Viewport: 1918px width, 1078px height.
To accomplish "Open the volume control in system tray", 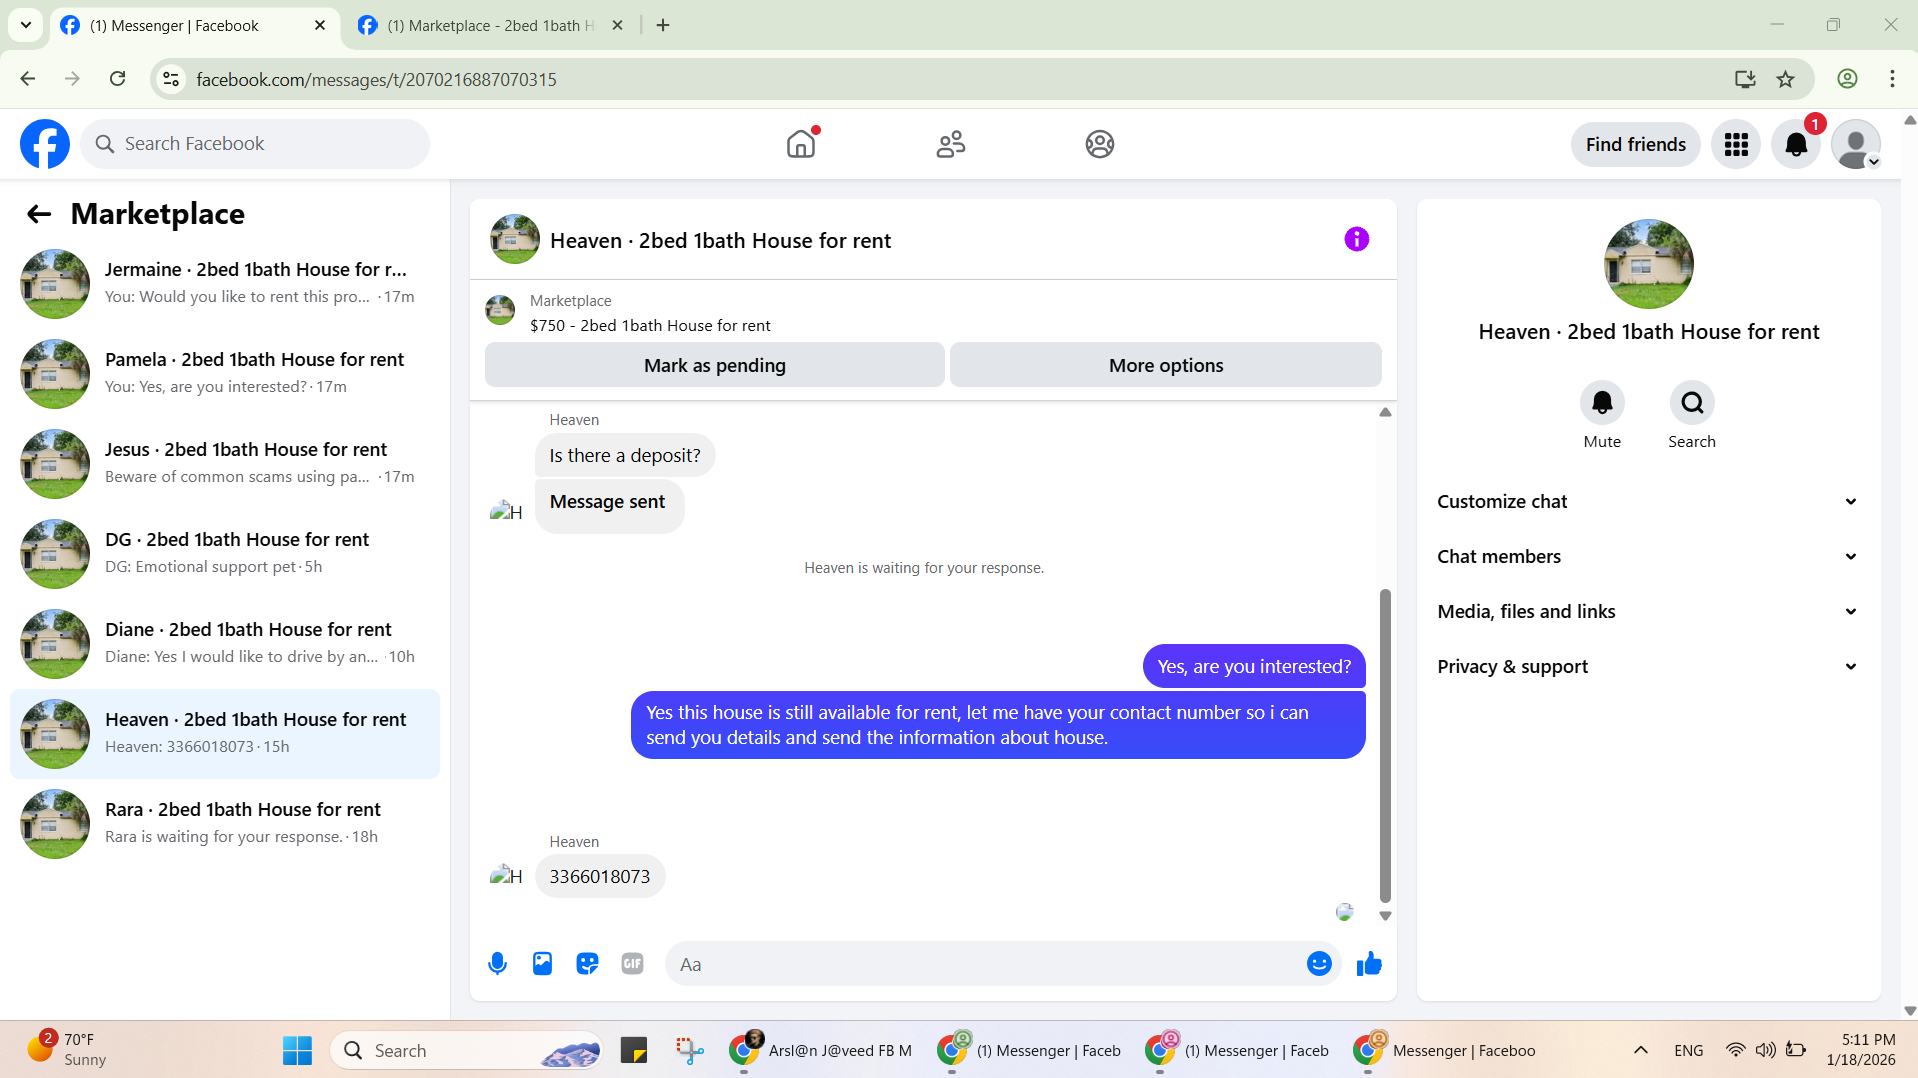I will (x=1765, y=1050).
